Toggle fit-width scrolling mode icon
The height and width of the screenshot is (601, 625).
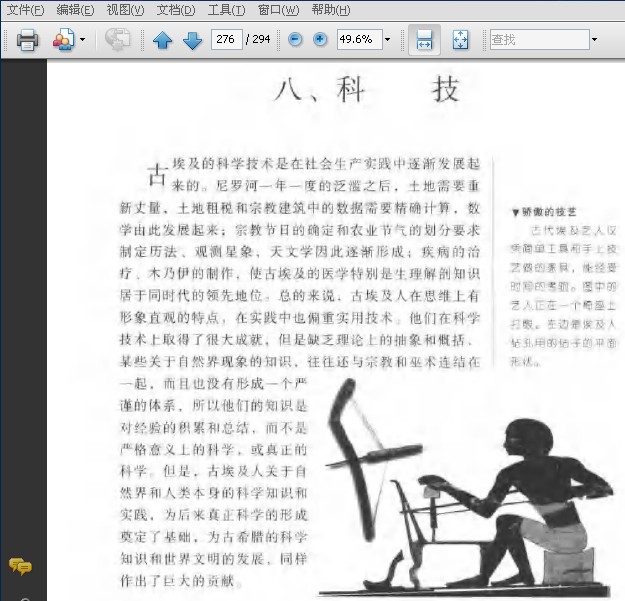424,39
